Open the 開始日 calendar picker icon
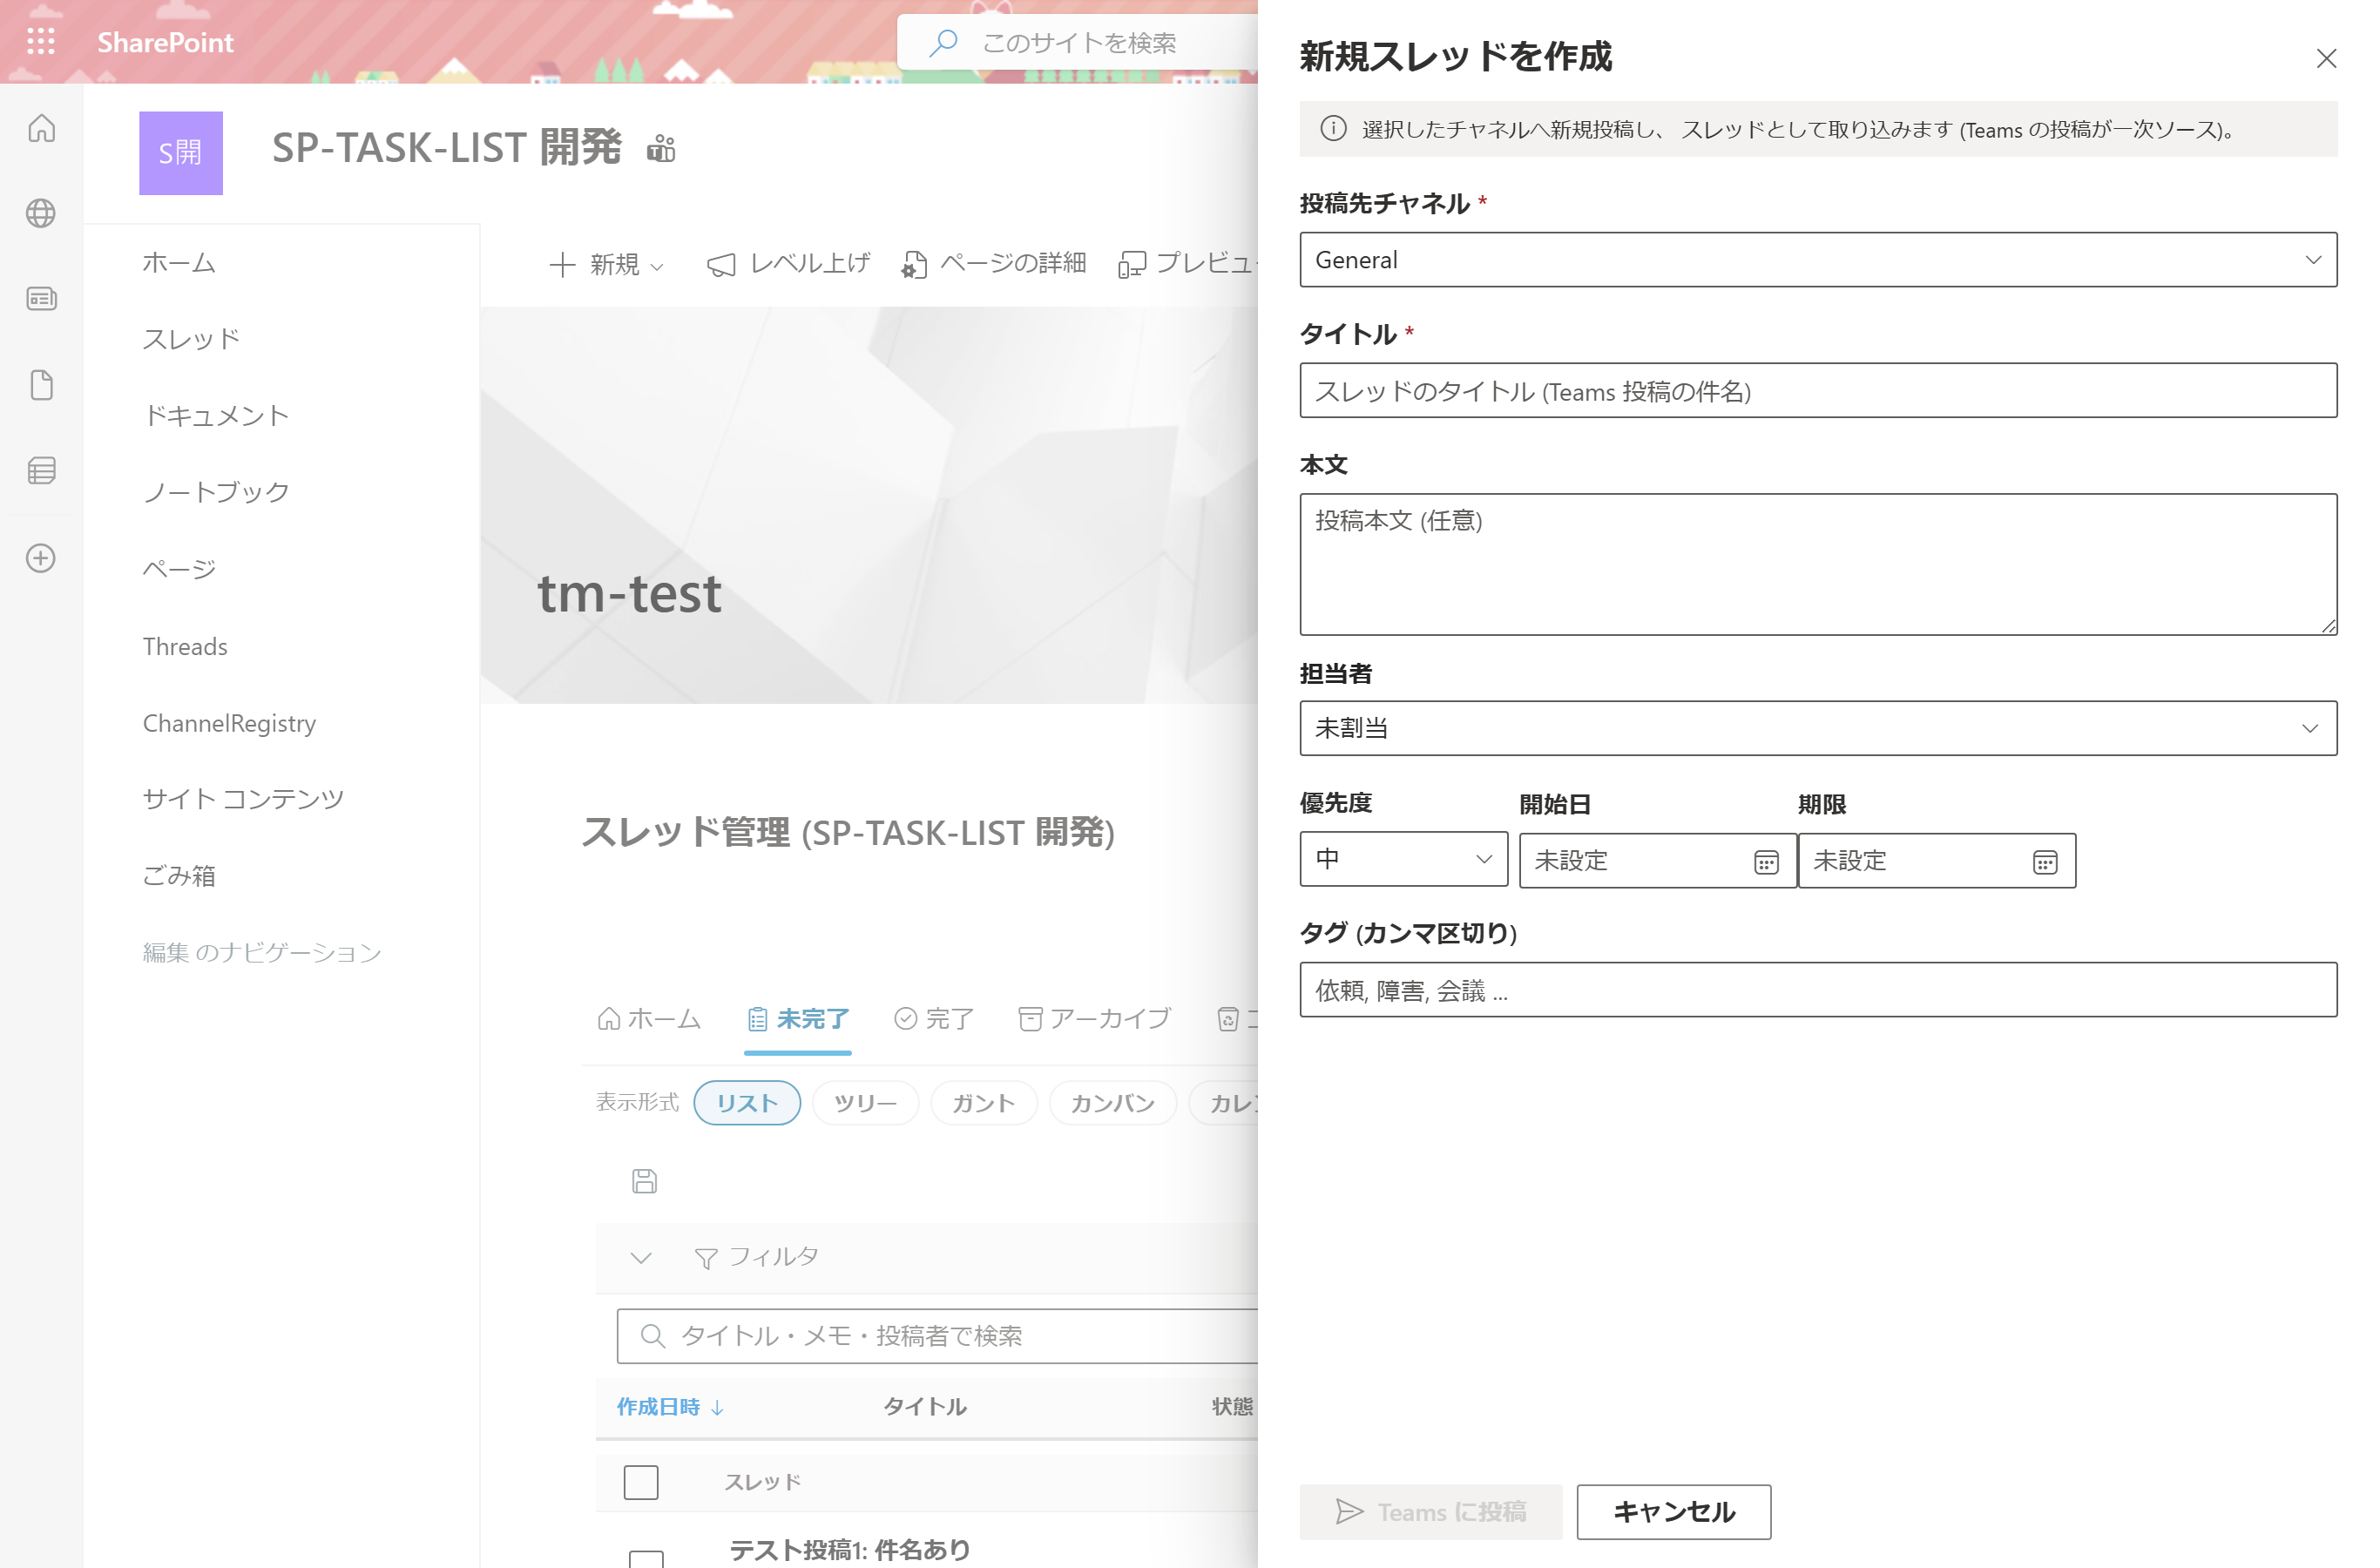This screenshot has width=2380, height=1568. pyautogui.click(x=1766, y=861)
